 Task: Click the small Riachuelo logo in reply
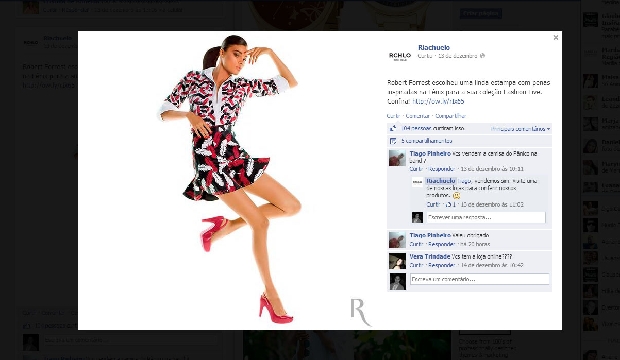(x=417, y=182)
